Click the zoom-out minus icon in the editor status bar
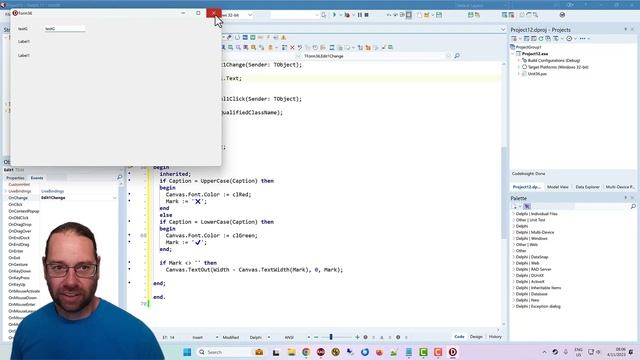This screenshot has height=360, width=640. pyautogui.click(x=316, y=337)
